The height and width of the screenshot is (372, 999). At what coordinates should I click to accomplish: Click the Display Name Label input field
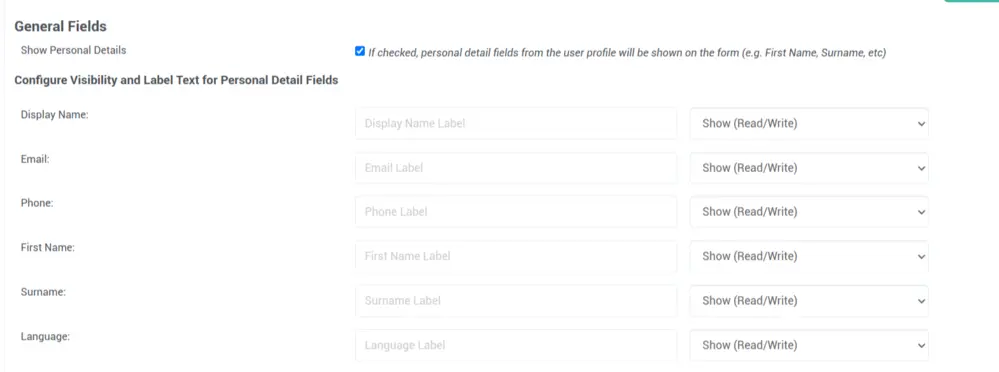point(516,124)
